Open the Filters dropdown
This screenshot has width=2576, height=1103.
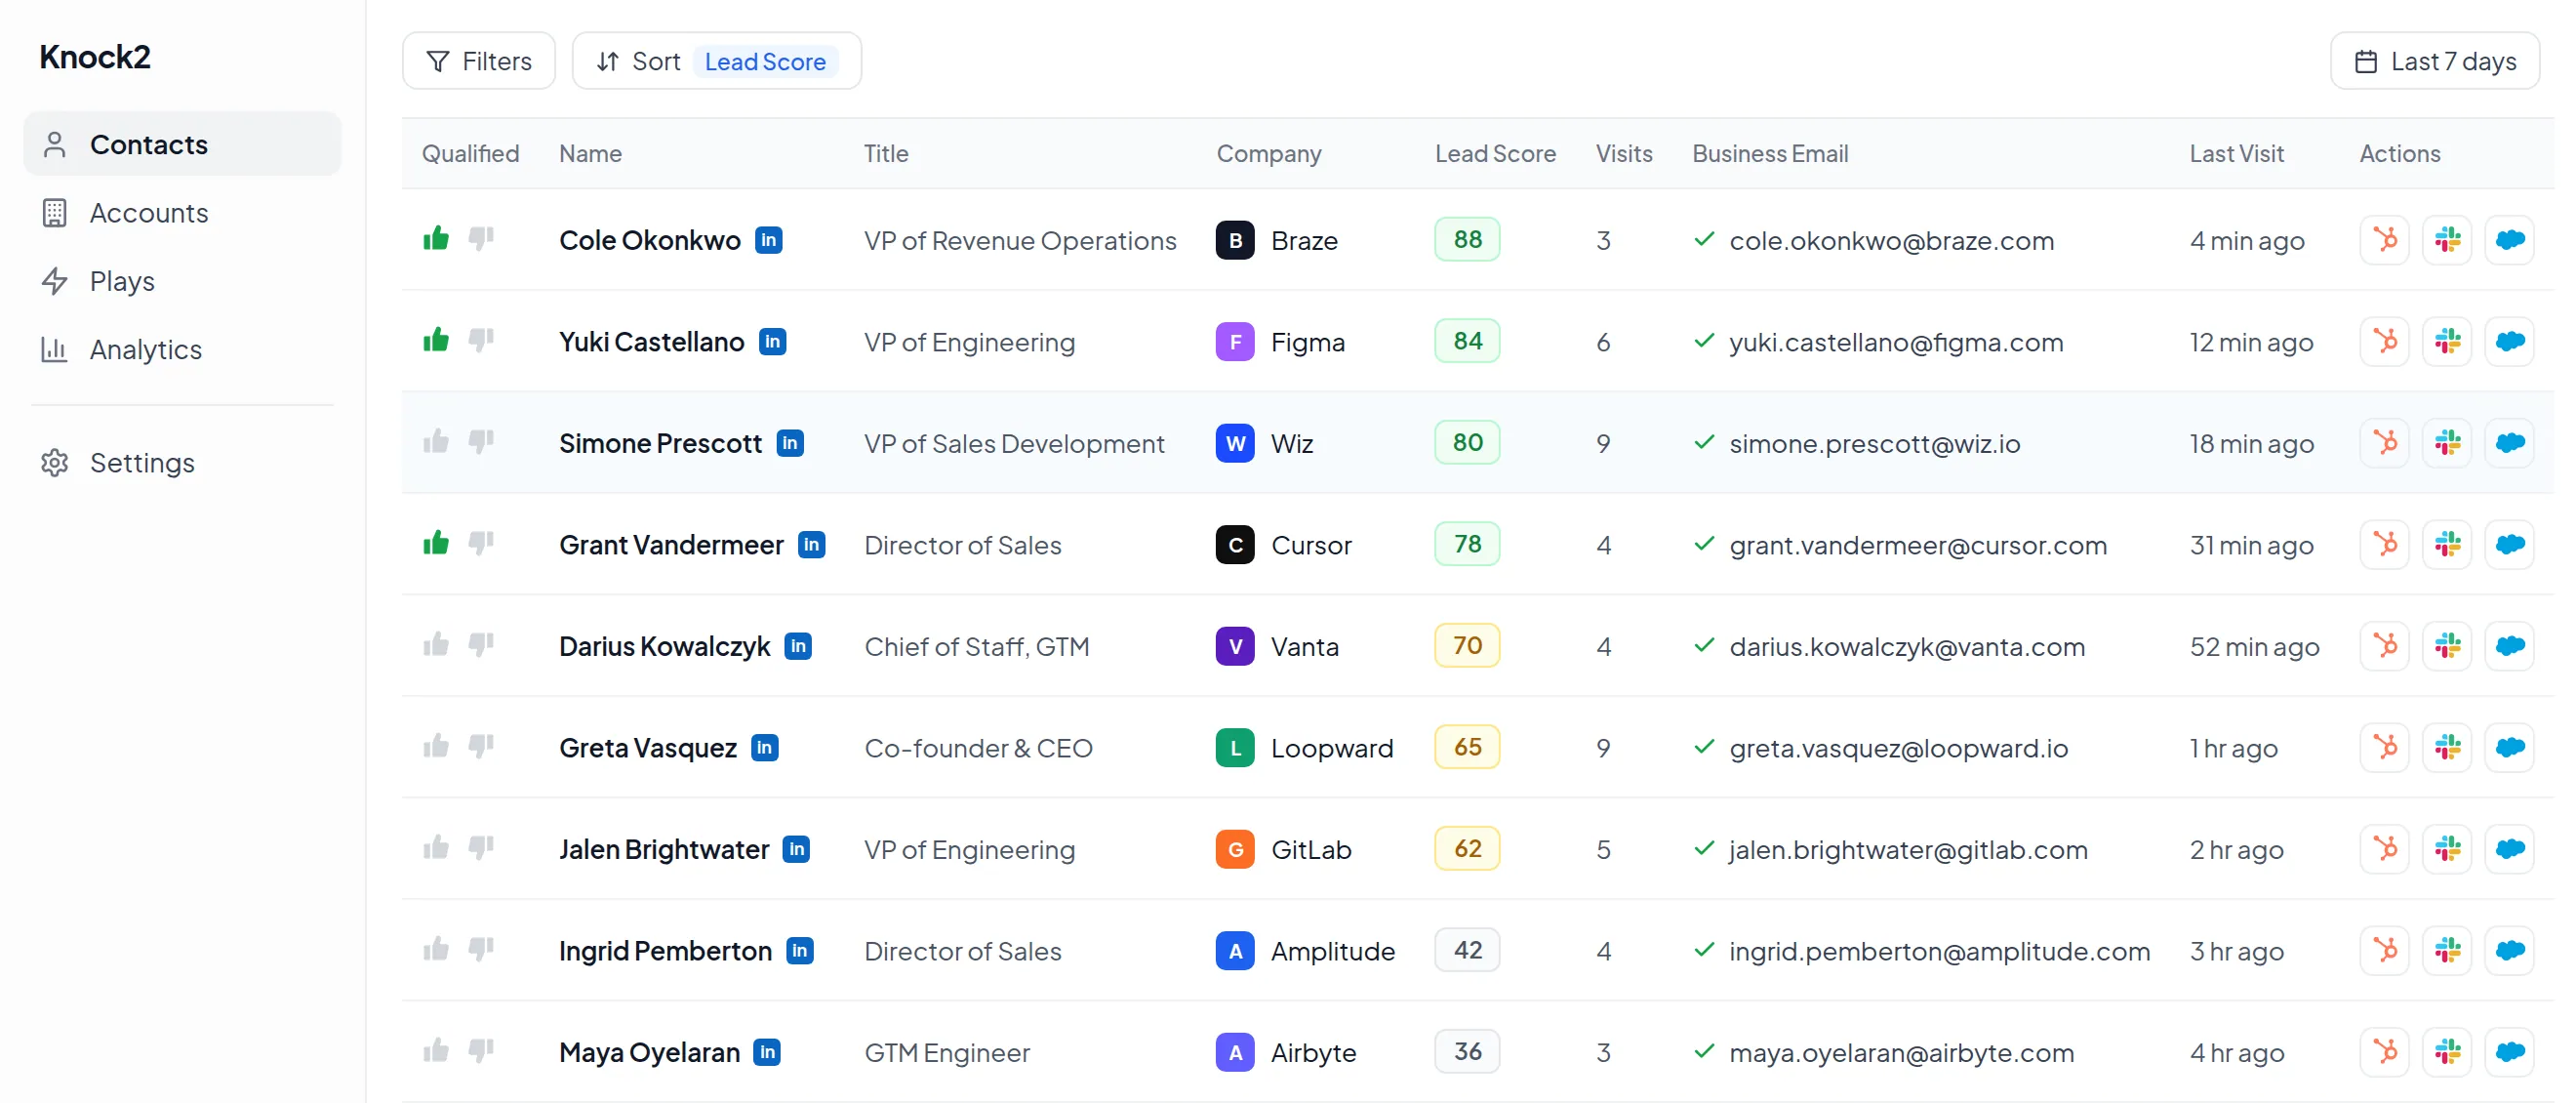[x=479, y=61]
